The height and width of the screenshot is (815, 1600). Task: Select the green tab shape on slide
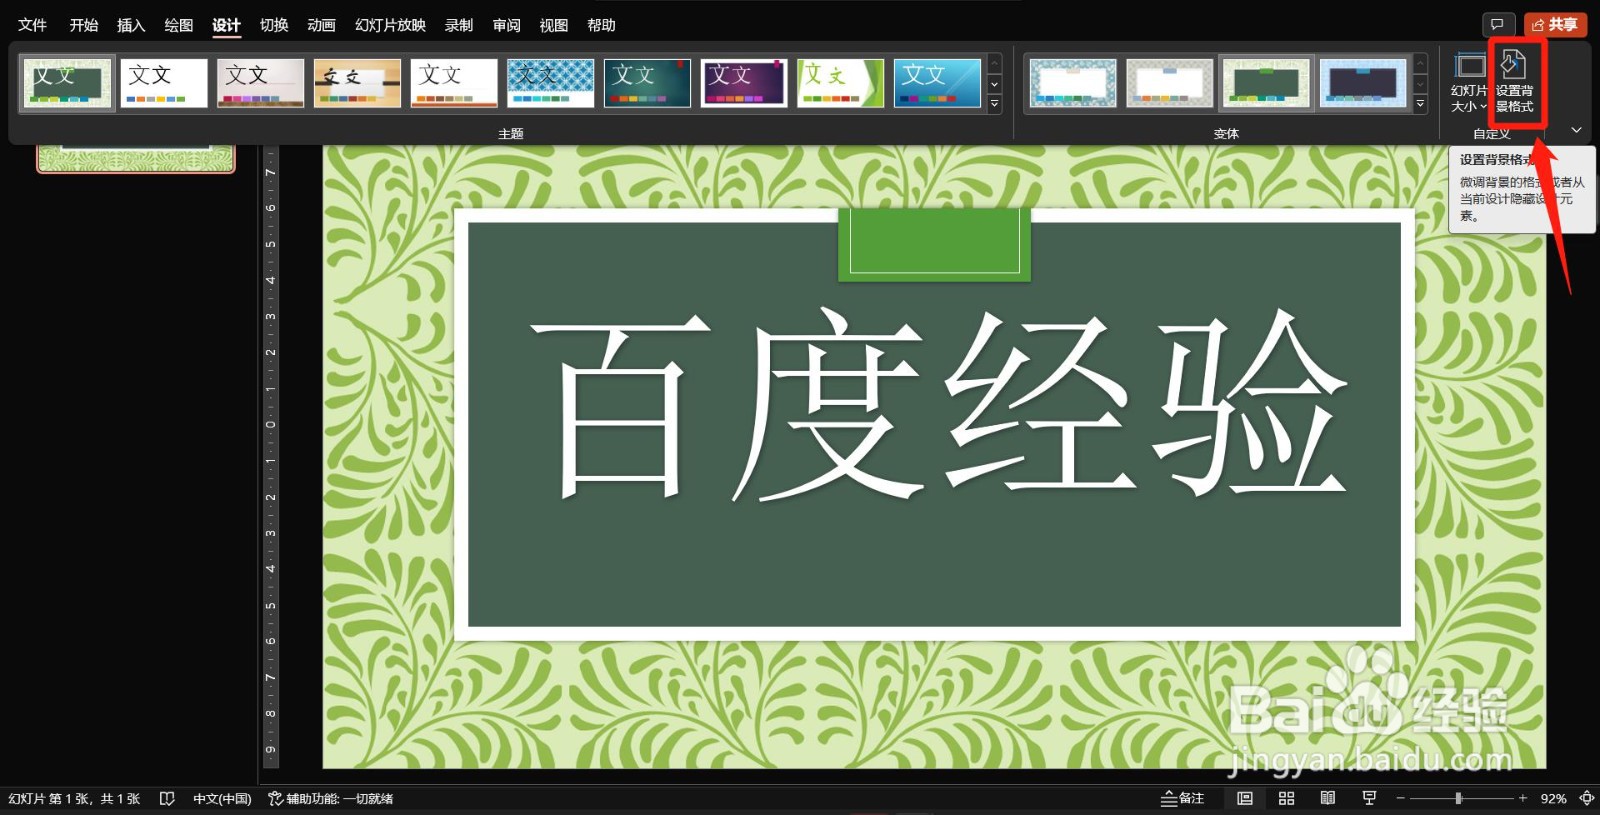934,244
